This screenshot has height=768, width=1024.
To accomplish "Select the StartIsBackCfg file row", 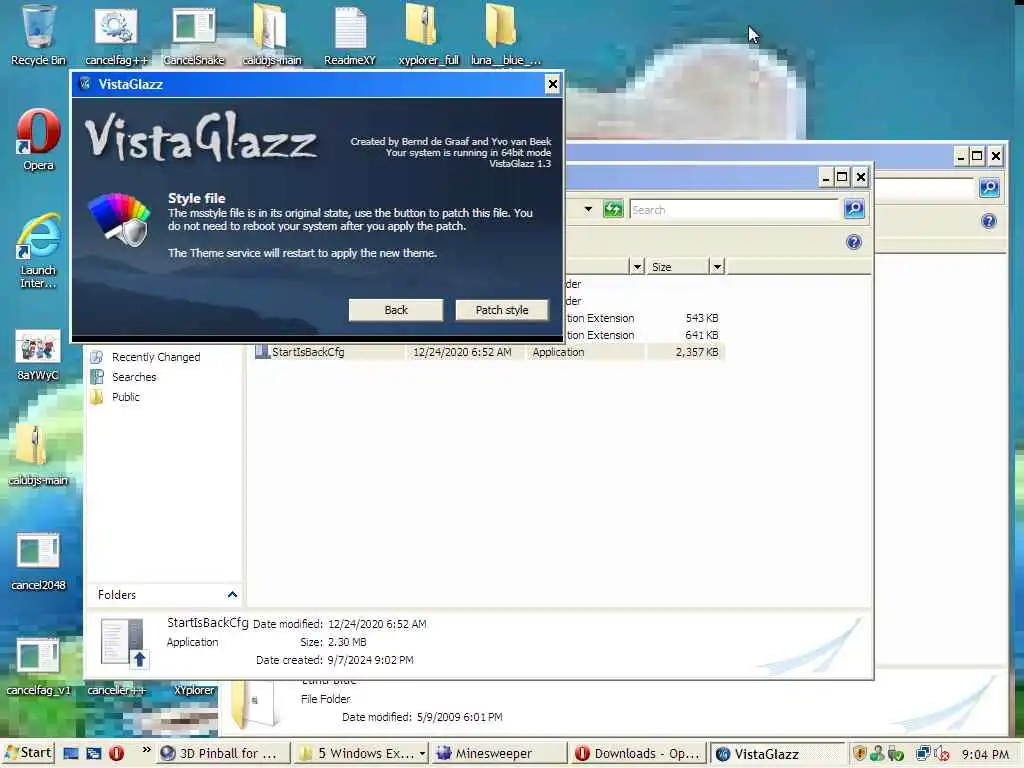I will (488, 352).
